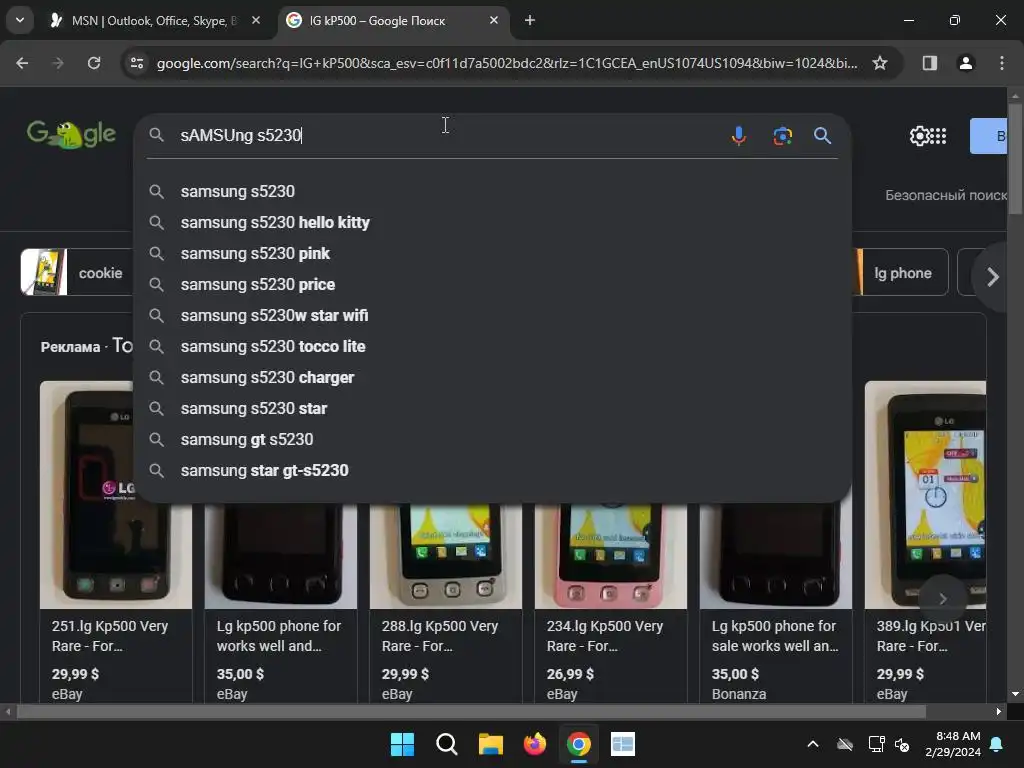Open the Windows Start menu

(402, 744)
